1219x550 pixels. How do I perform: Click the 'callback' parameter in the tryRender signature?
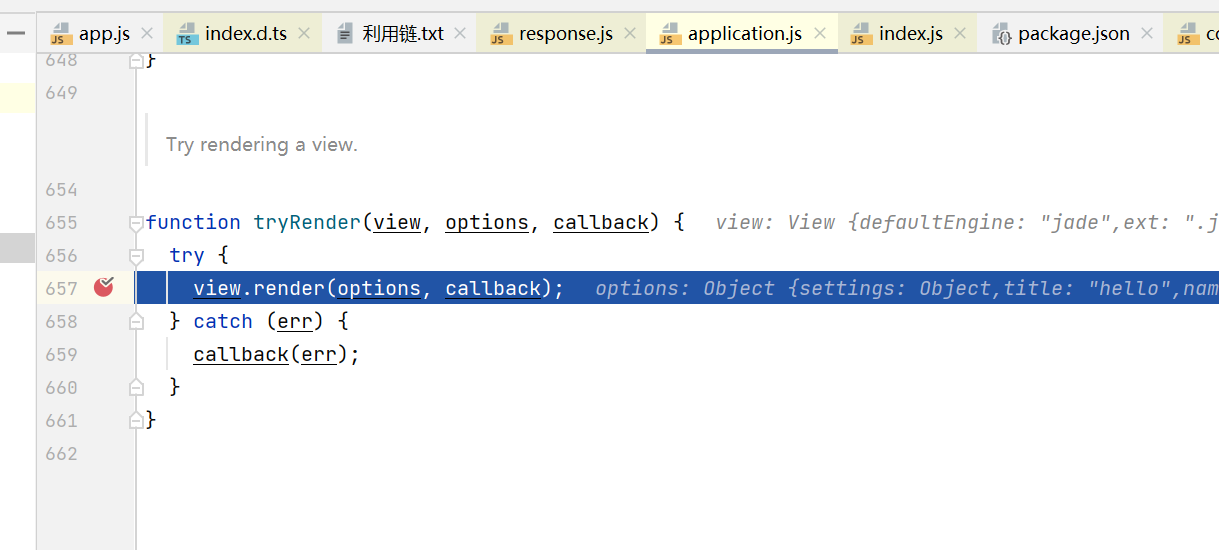[601, 222]
